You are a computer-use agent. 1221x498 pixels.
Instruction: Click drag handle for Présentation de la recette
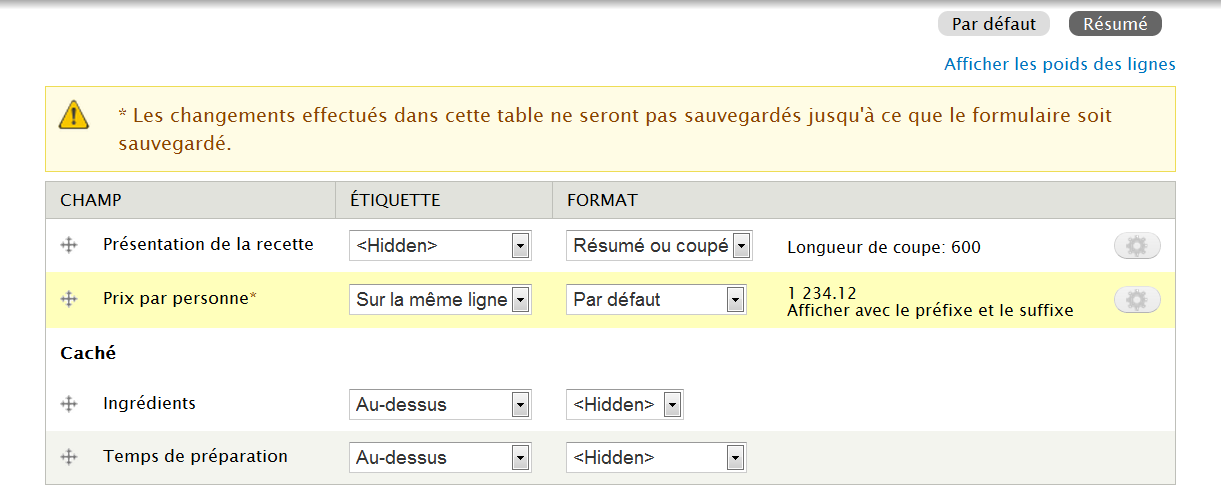[69, 245]
